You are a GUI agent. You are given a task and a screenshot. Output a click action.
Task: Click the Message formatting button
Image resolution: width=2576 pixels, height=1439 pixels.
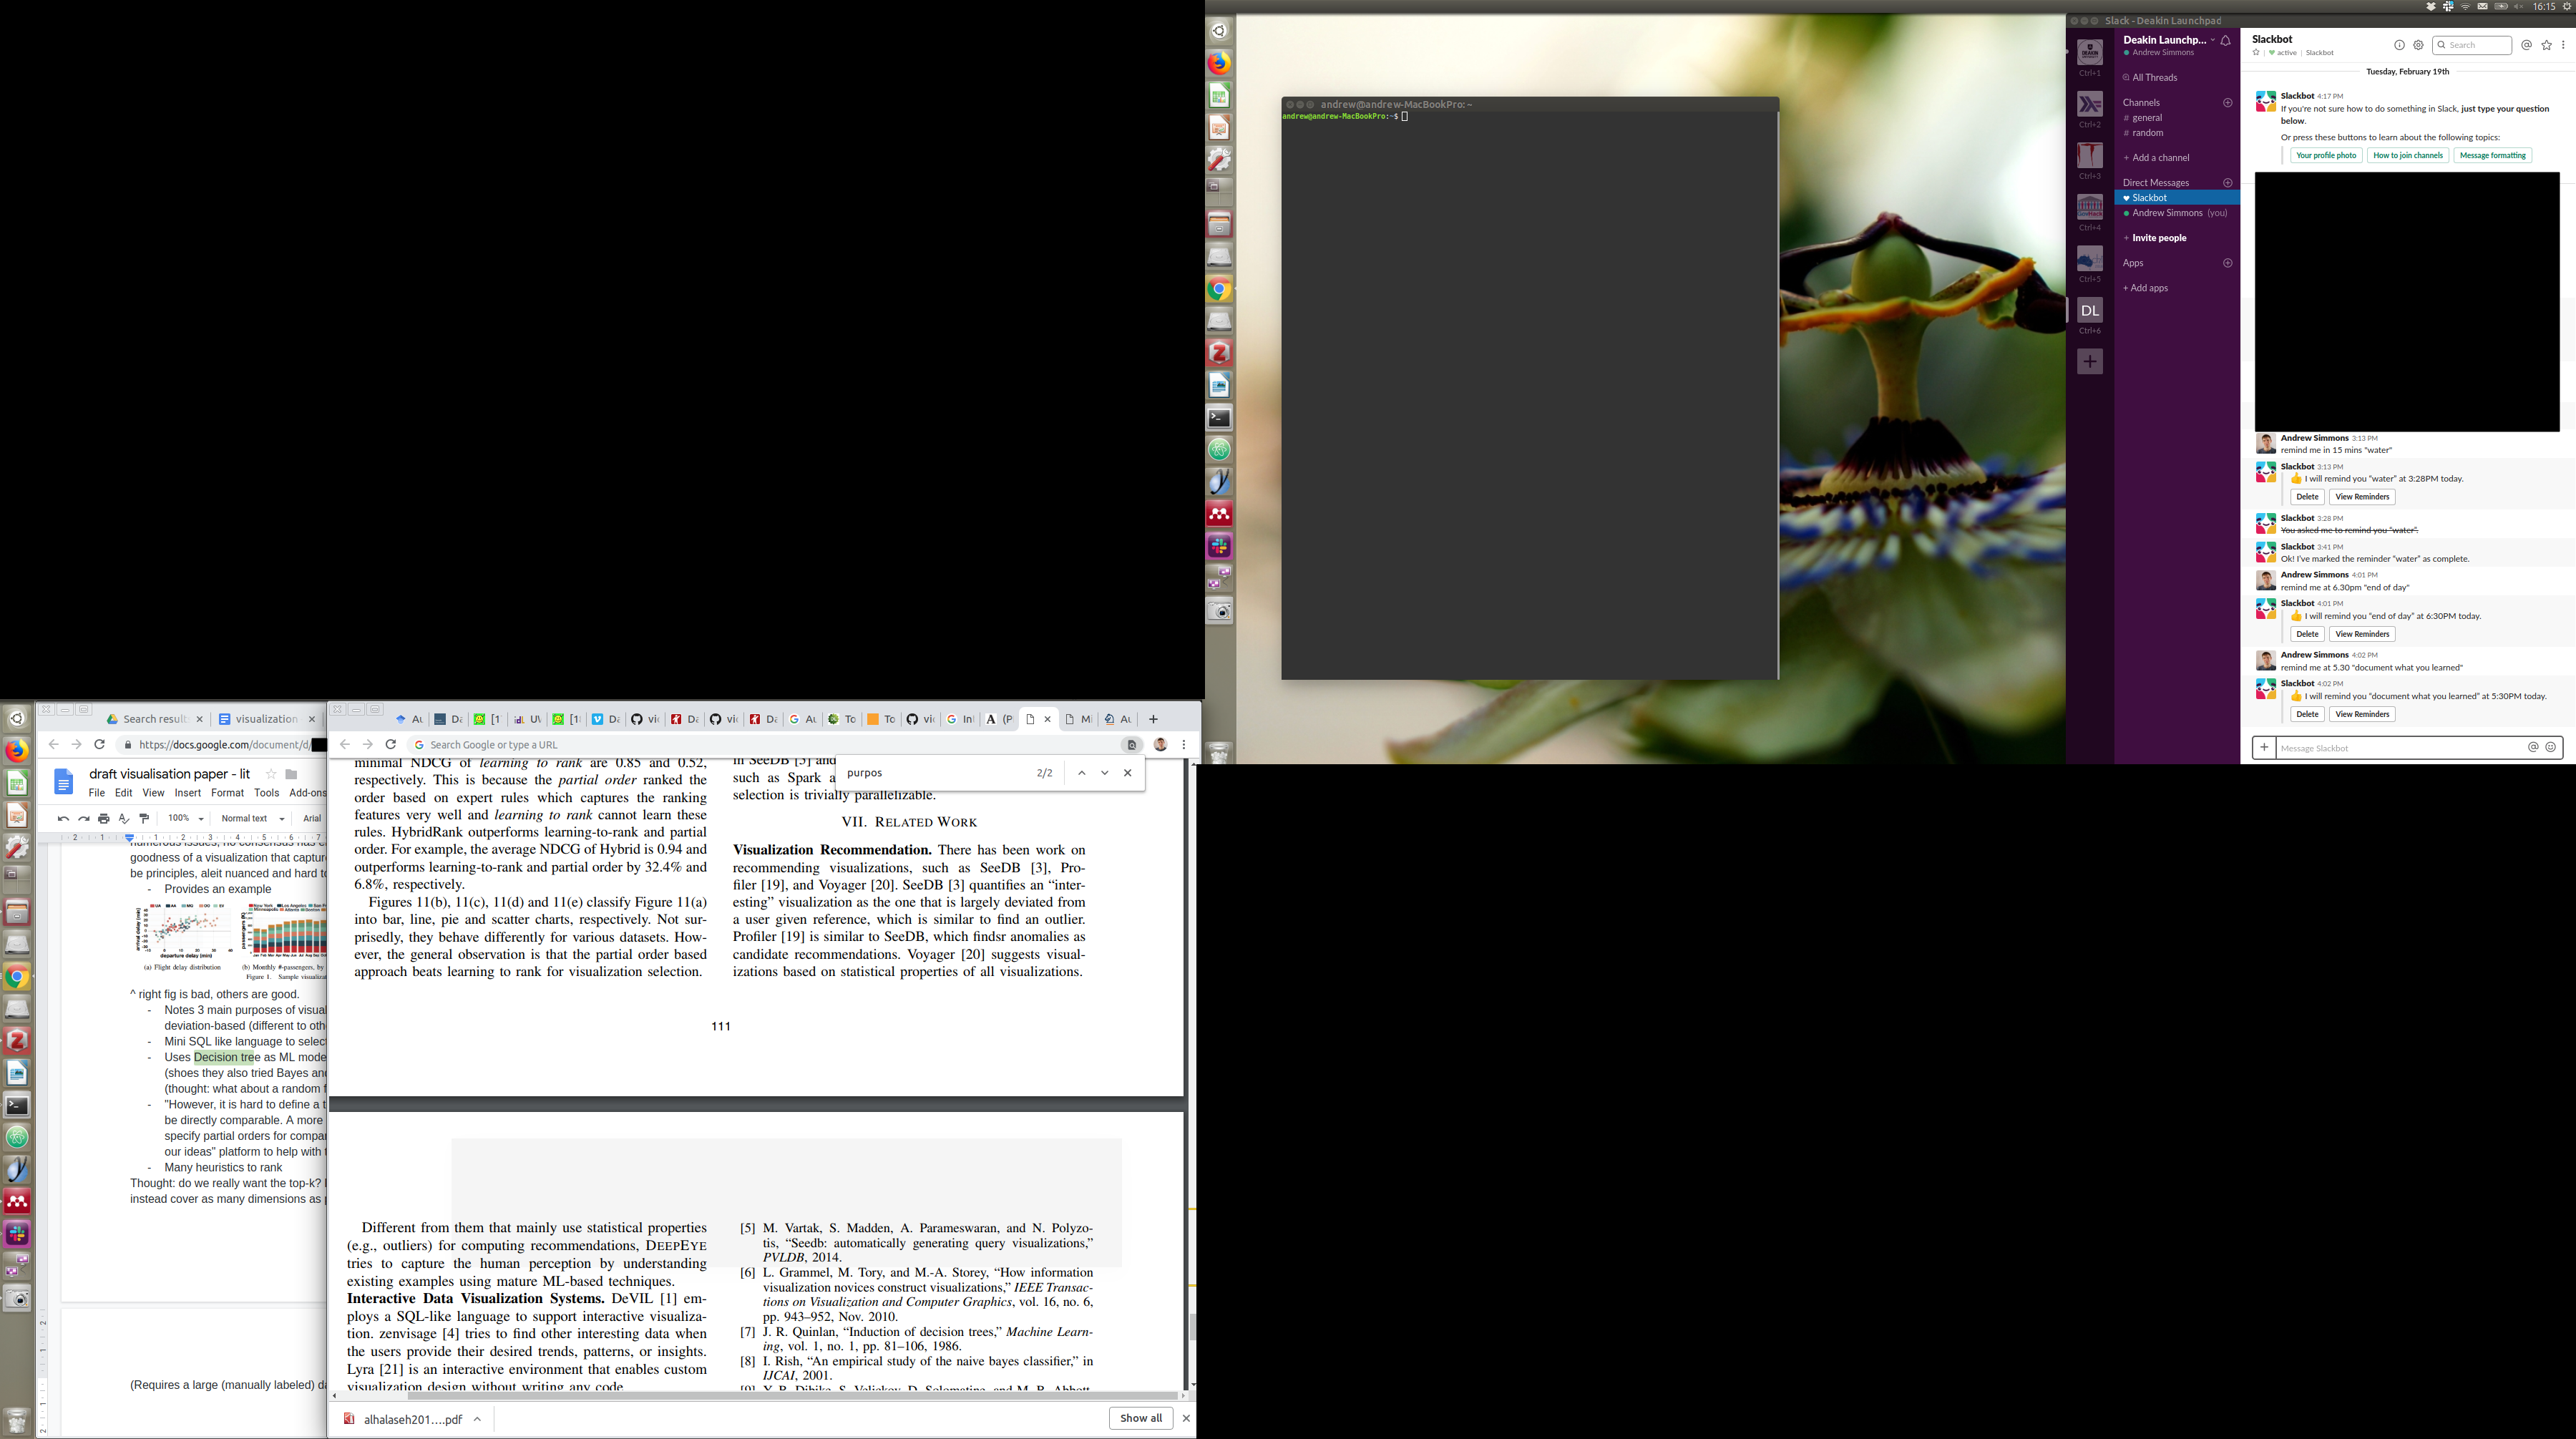click(x=2492, y=155)
